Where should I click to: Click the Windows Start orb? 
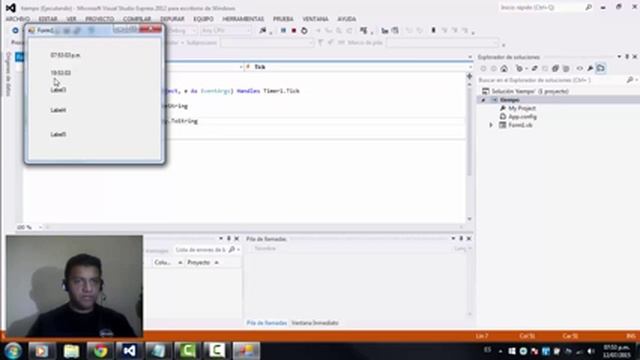click(13, 351)
